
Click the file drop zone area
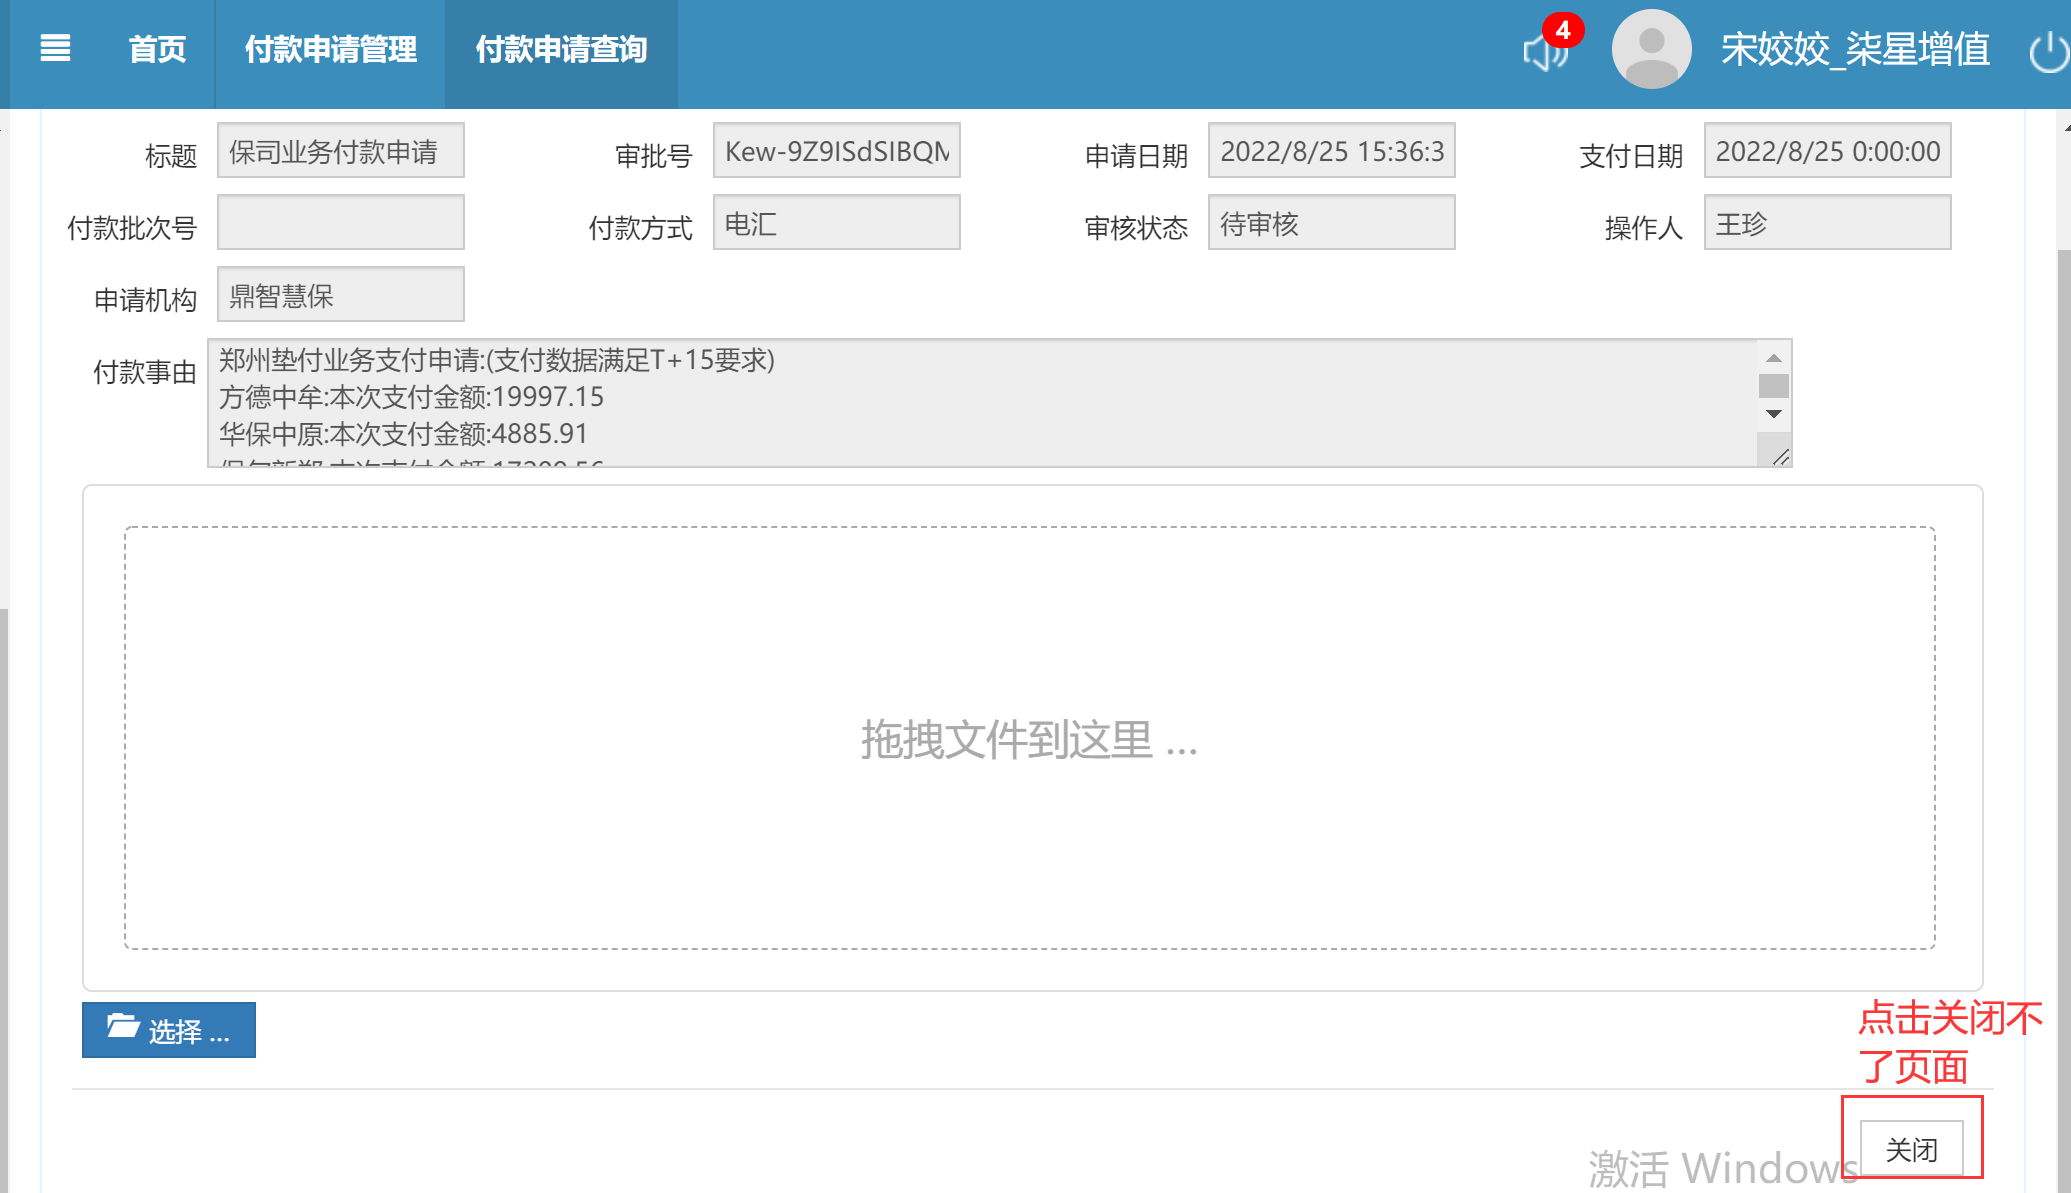[x=1029, y=738]
